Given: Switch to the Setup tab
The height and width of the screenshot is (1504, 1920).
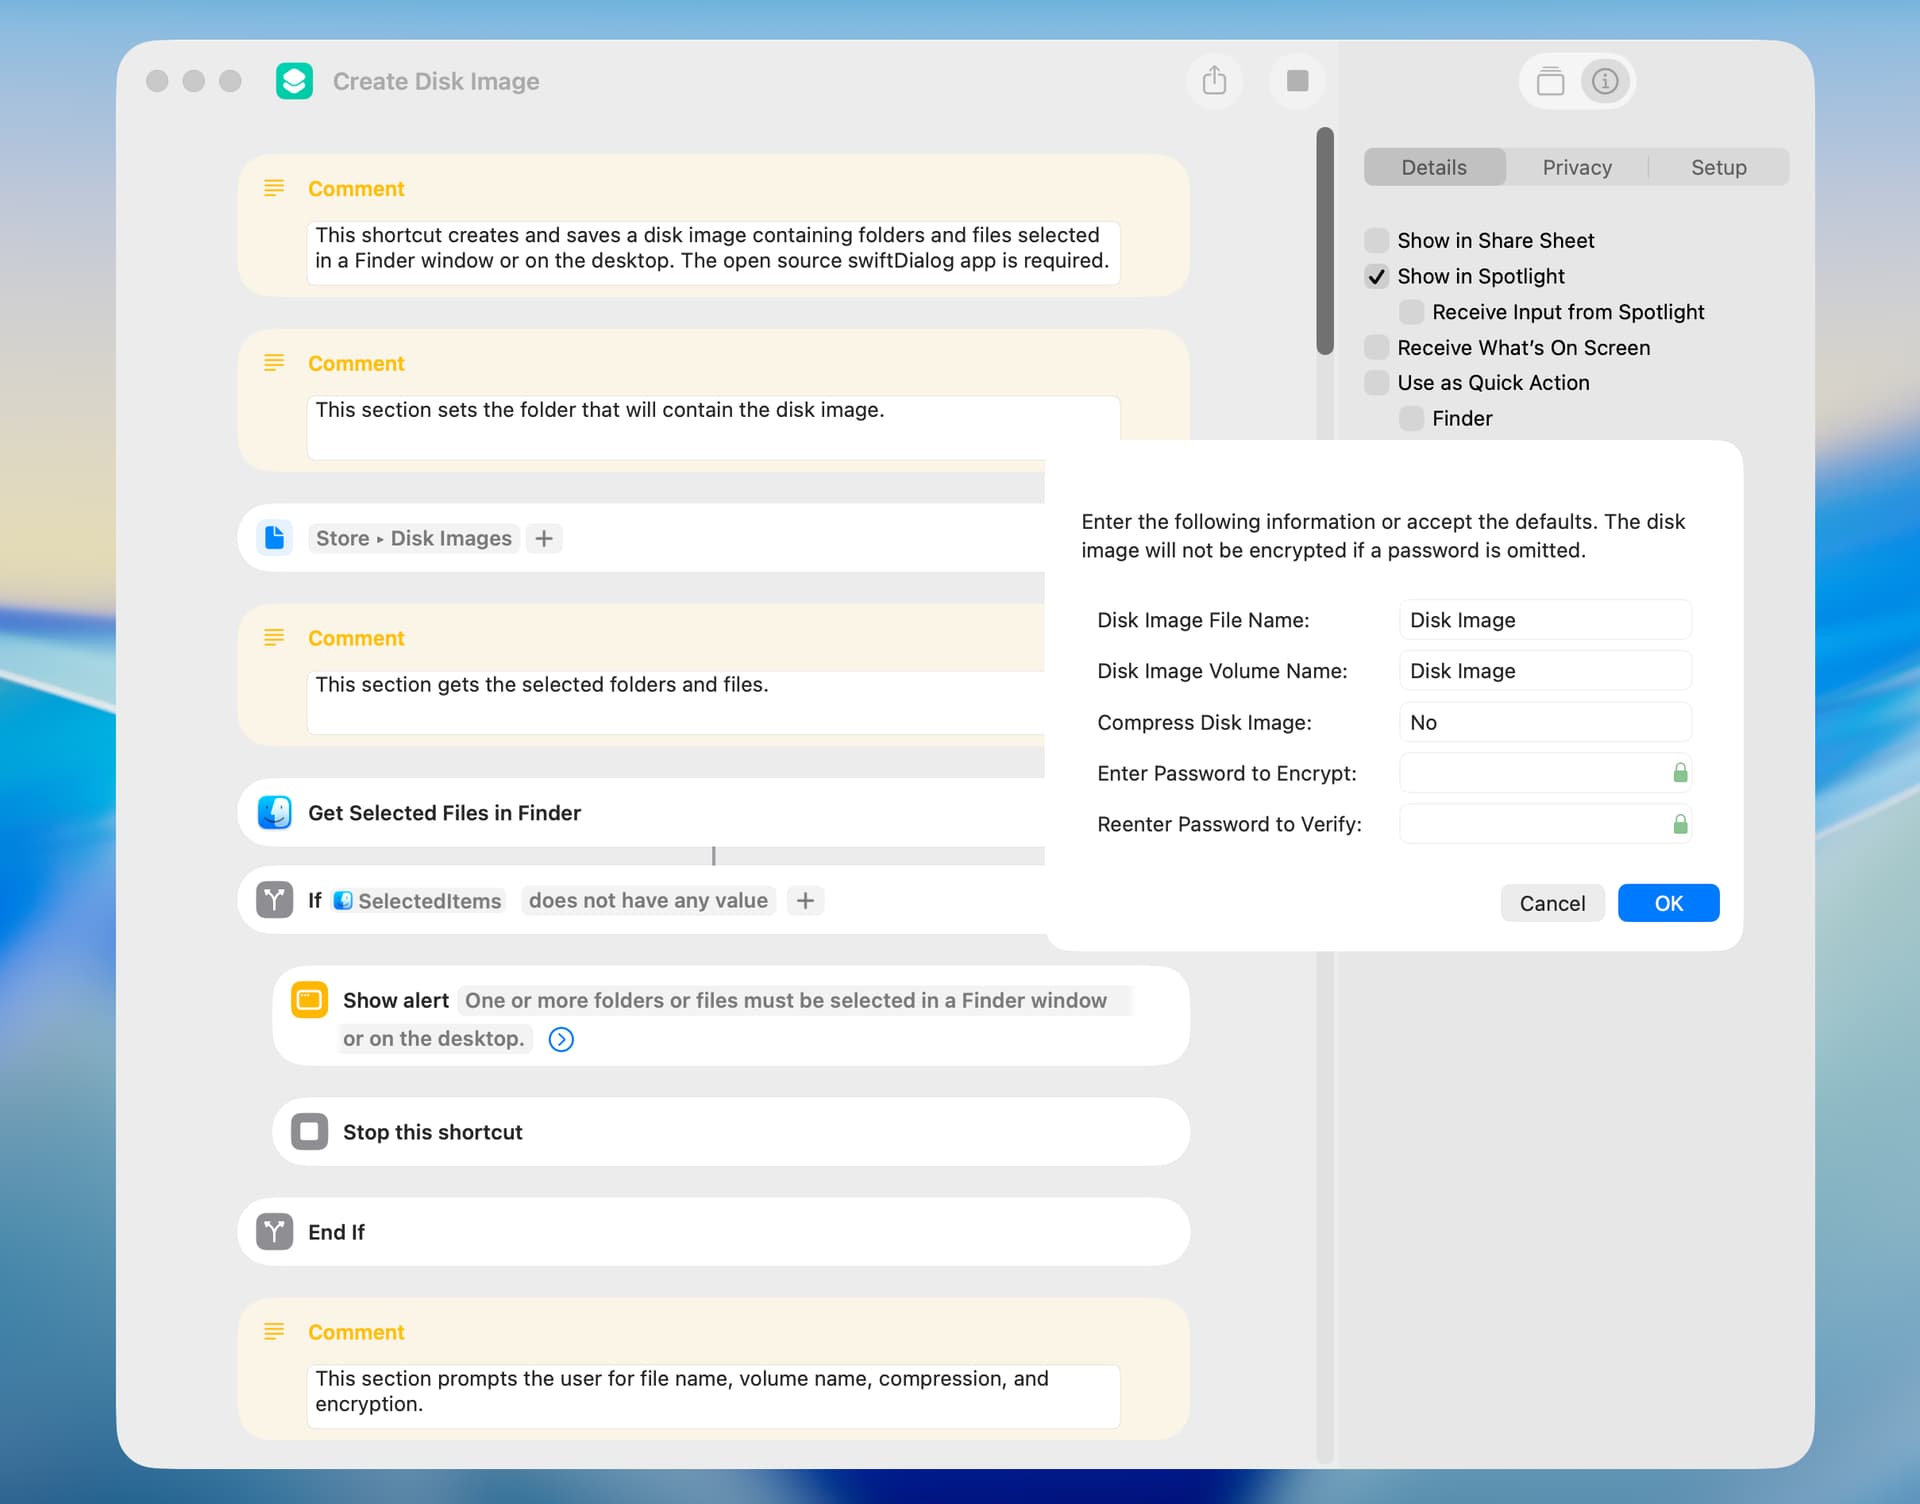Looking at the screenshot, I should [x=1718, y=168].
